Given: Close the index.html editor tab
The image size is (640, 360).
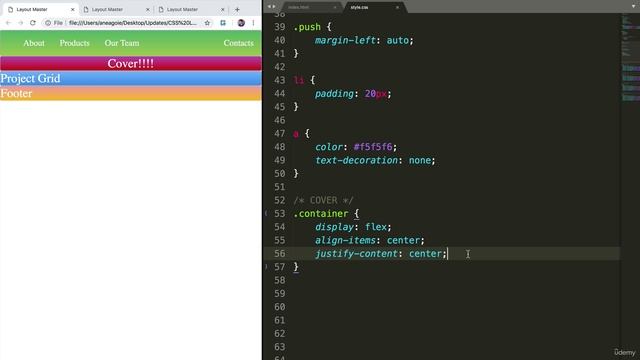Looking at the screenshot, I should (x=335, y=7).
